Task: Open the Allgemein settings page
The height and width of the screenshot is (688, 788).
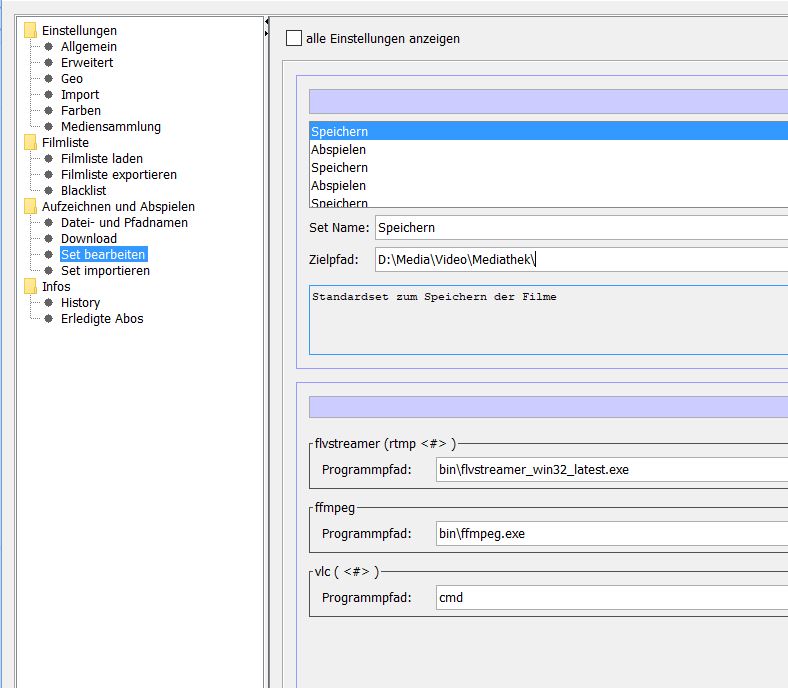Action: pyautogui.click(x=88, y=47)
